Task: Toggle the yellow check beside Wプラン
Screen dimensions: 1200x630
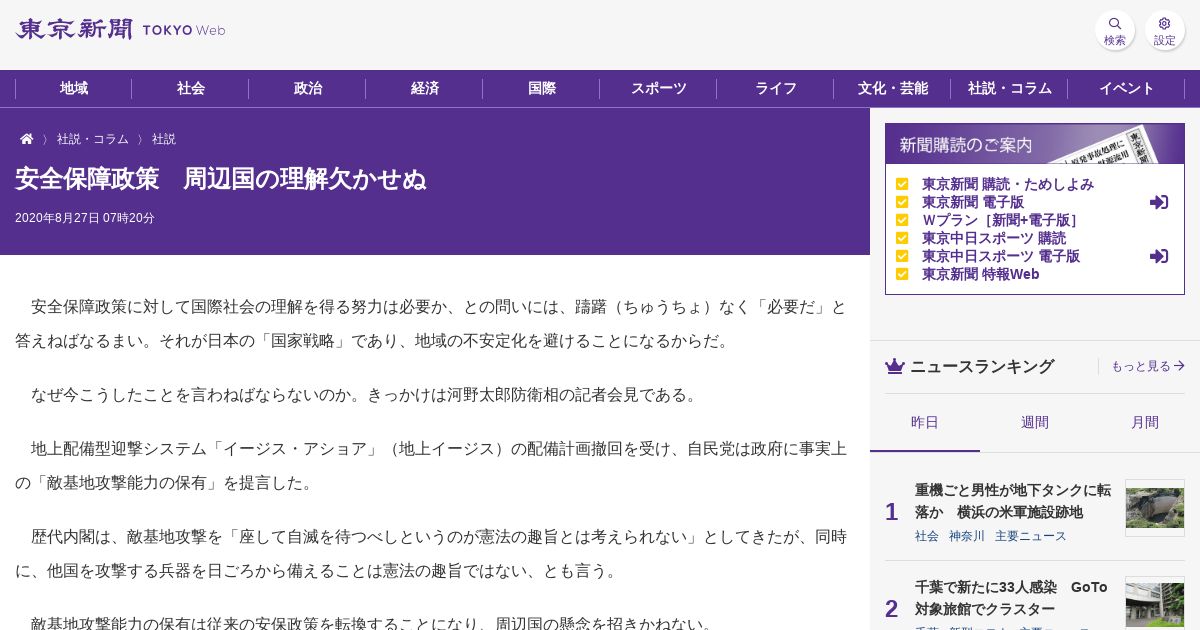Action: [x=902, y=220]
